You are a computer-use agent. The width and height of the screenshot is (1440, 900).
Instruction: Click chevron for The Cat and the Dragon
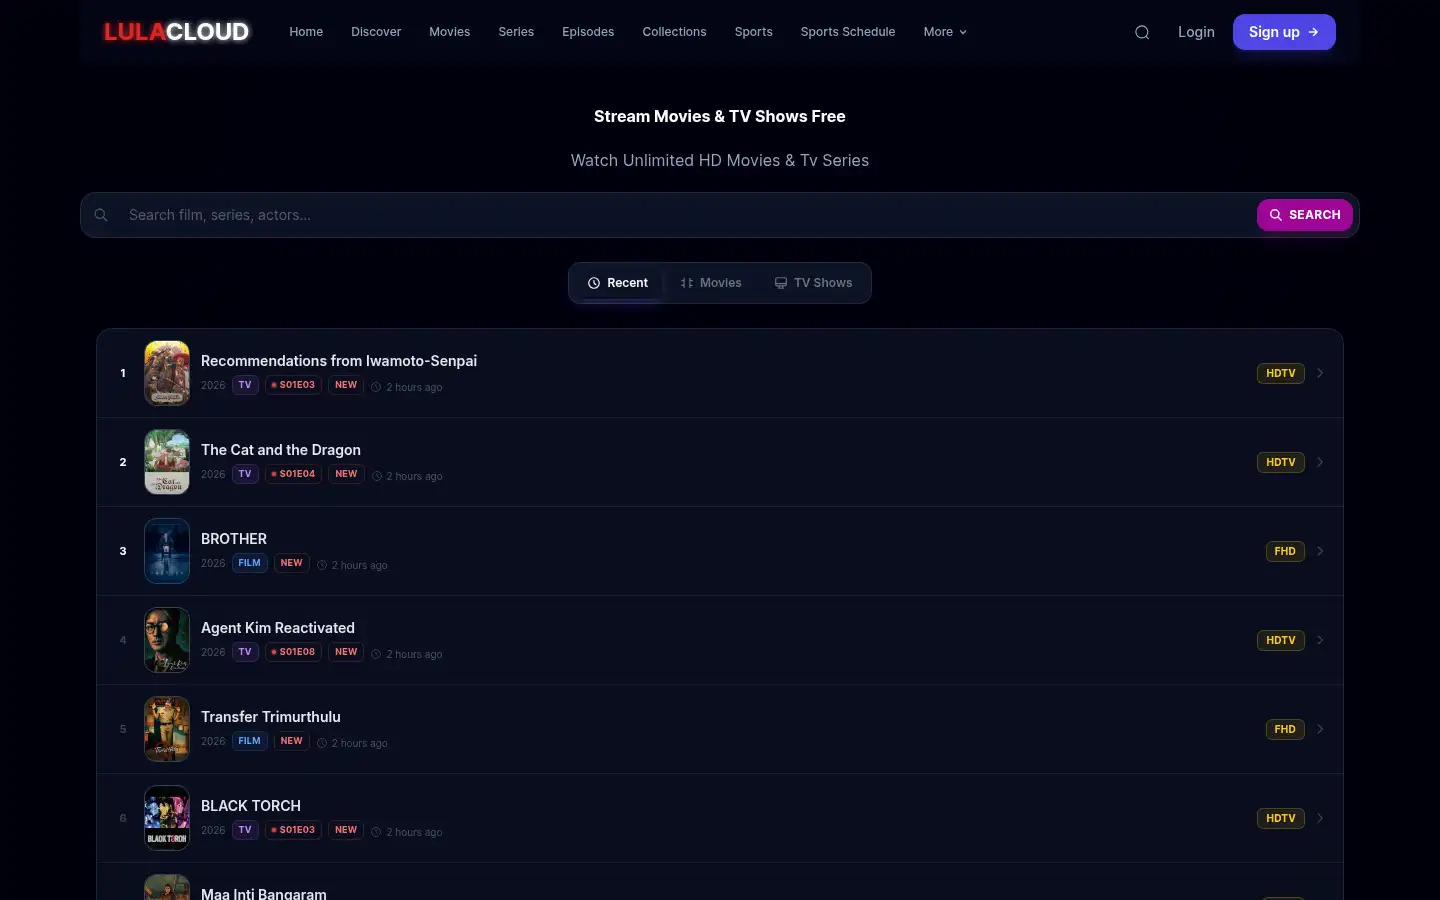click(x=1320, y=462)
